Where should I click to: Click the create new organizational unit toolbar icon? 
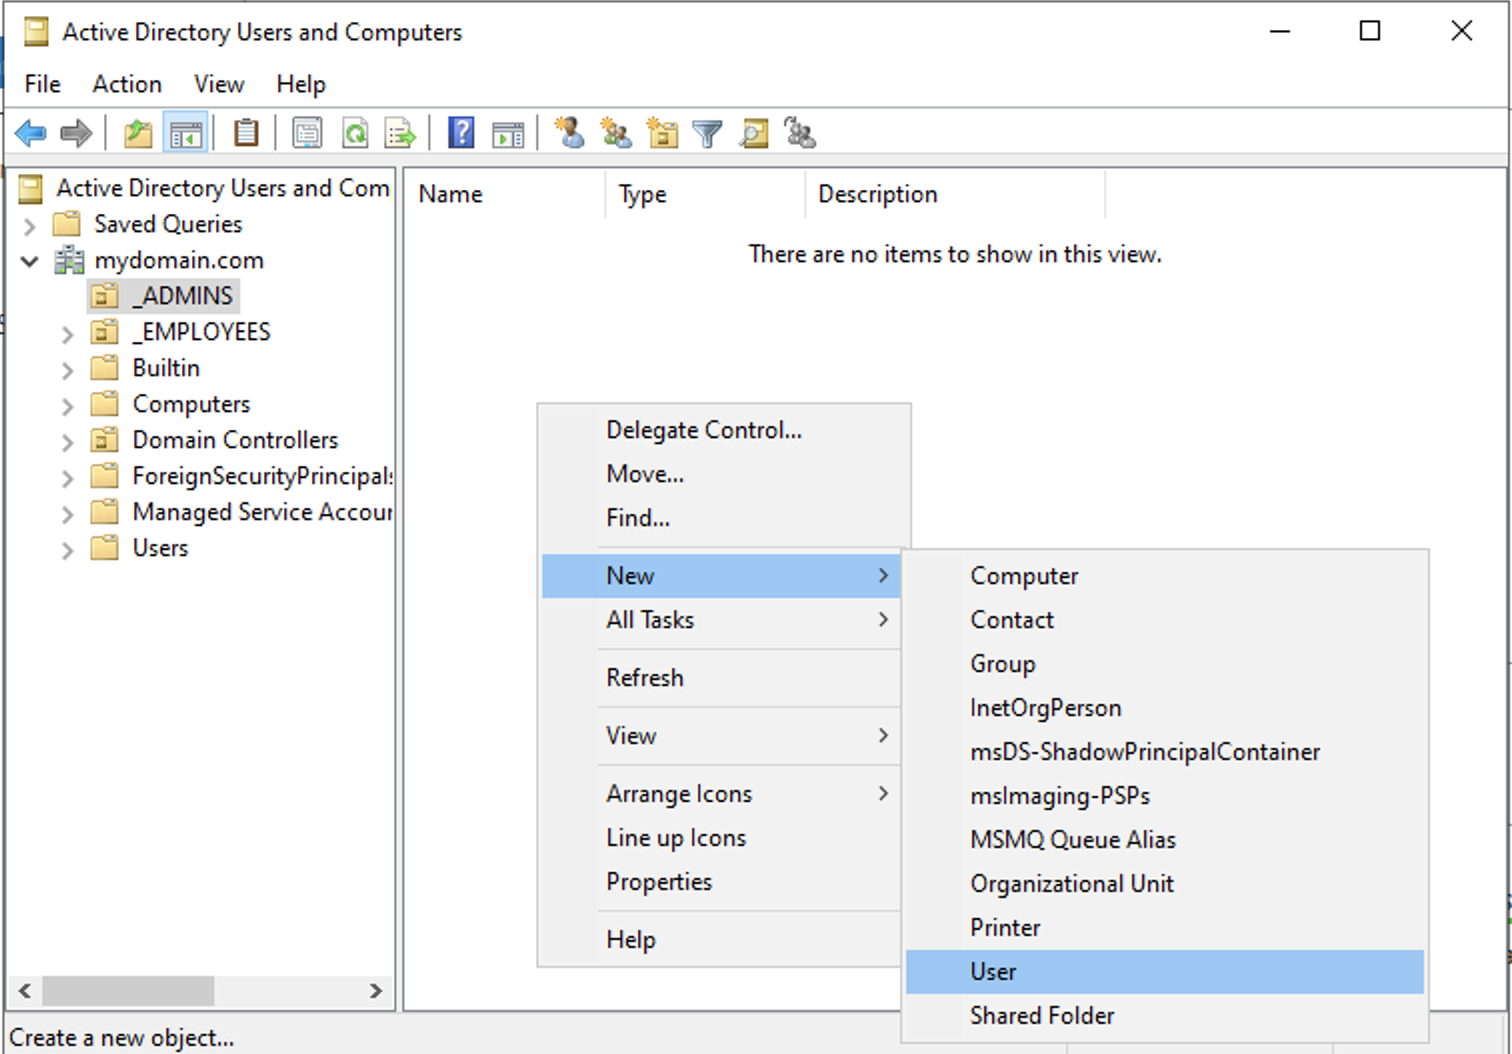(x=662, y=133)
